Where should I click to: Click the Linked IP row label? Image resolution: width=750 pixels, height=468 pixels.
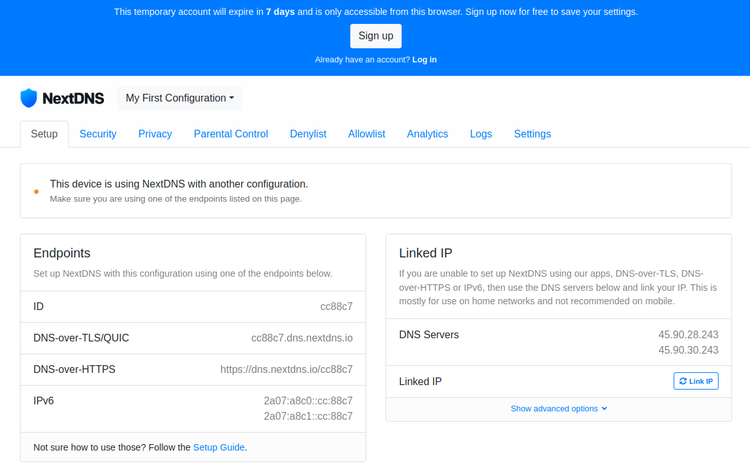click(420, 382)
